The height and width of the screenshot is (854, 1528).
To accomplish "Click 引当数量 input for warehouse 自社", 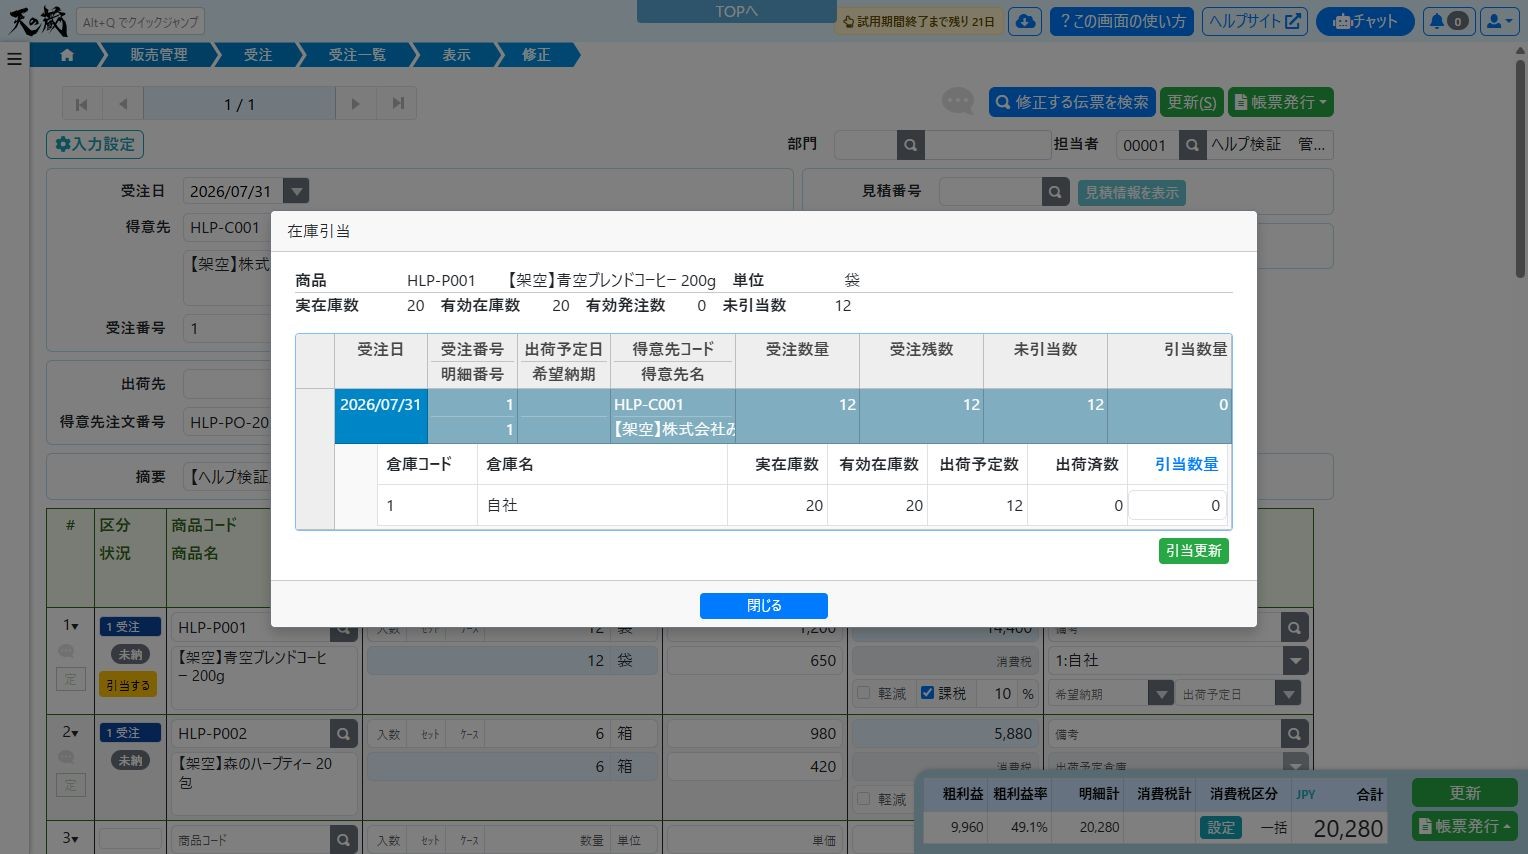I will (1177, 506).
